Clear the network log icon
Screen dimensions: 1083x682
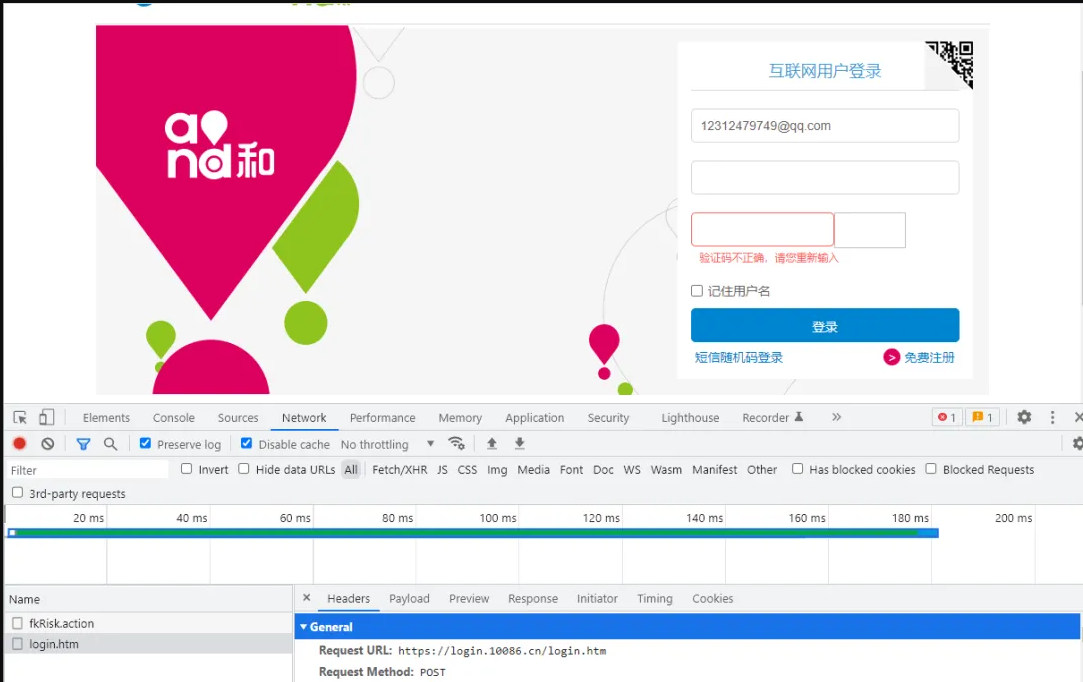[x=48, y=444]
